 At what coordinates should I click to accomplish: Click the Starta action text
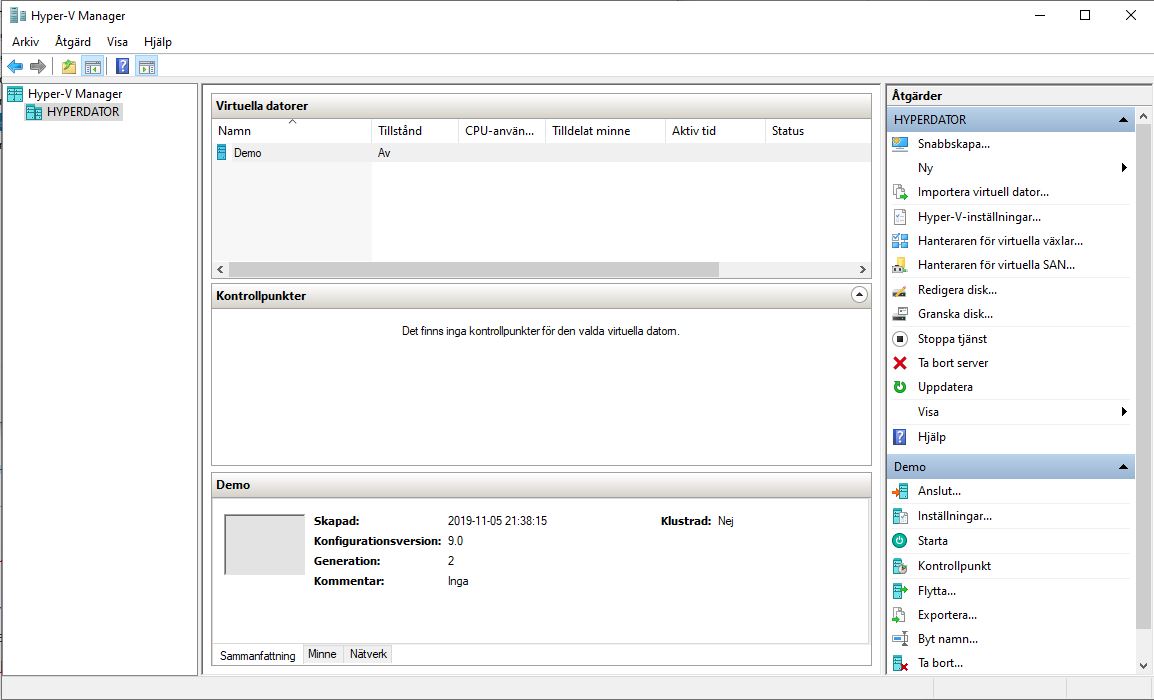pos(932,541)
